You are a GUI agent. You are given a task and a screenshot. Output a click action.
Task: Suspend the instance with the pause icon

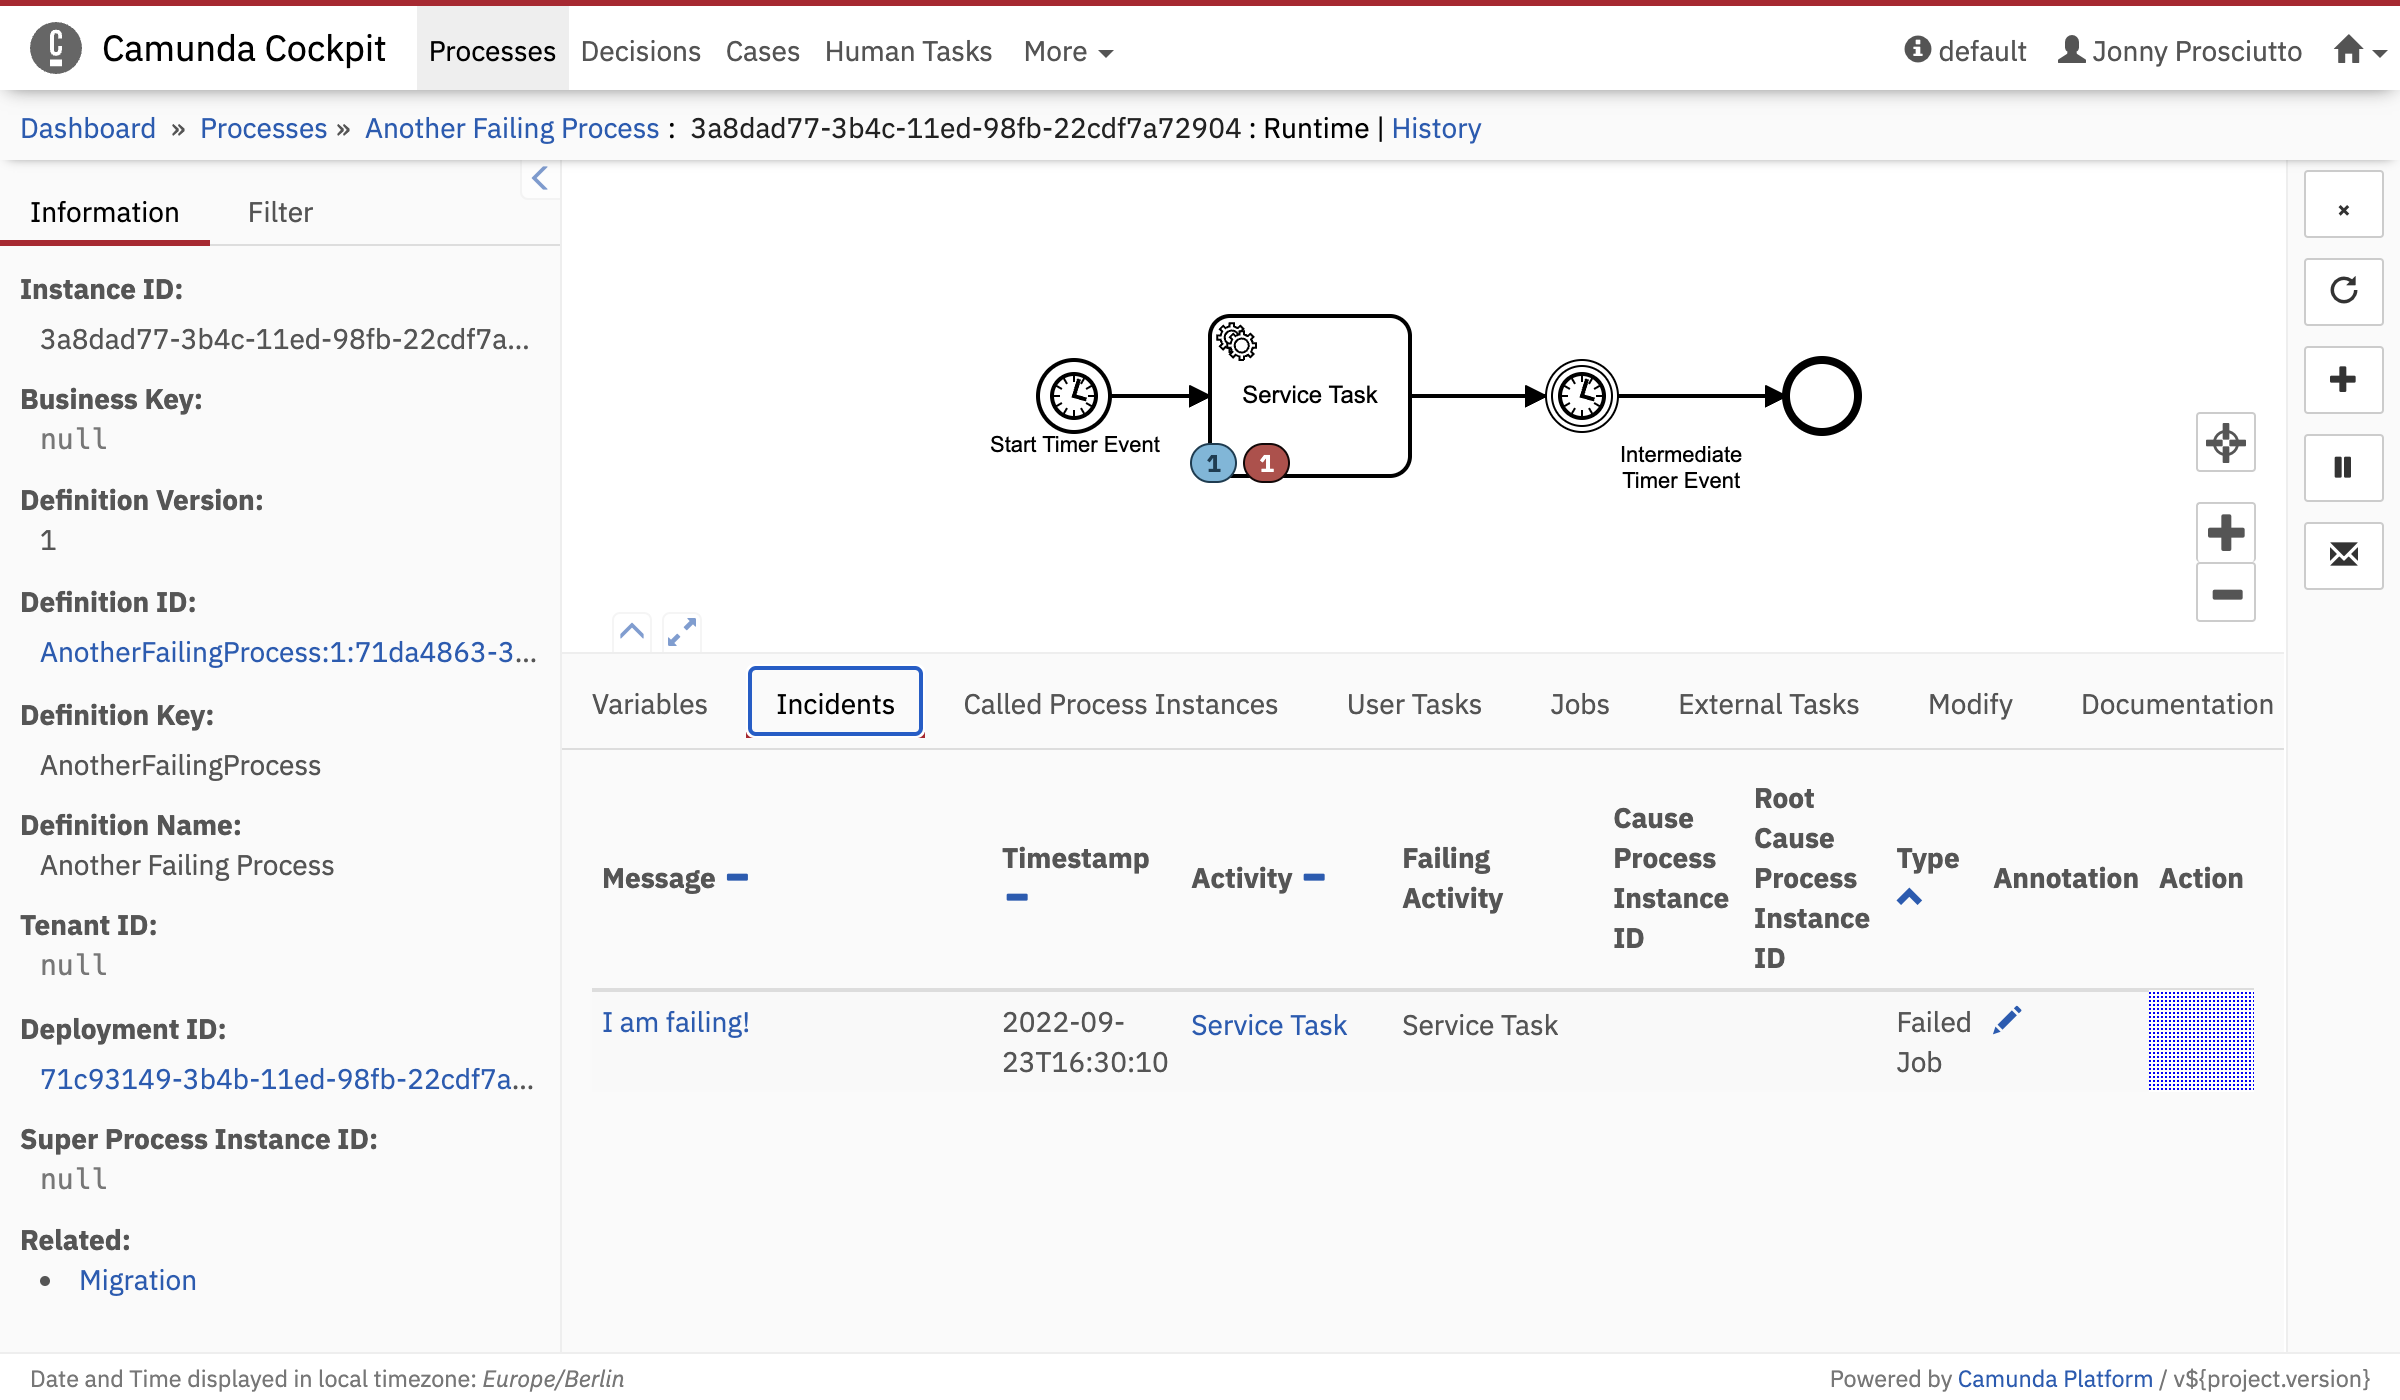click(x=2344, y=467)
